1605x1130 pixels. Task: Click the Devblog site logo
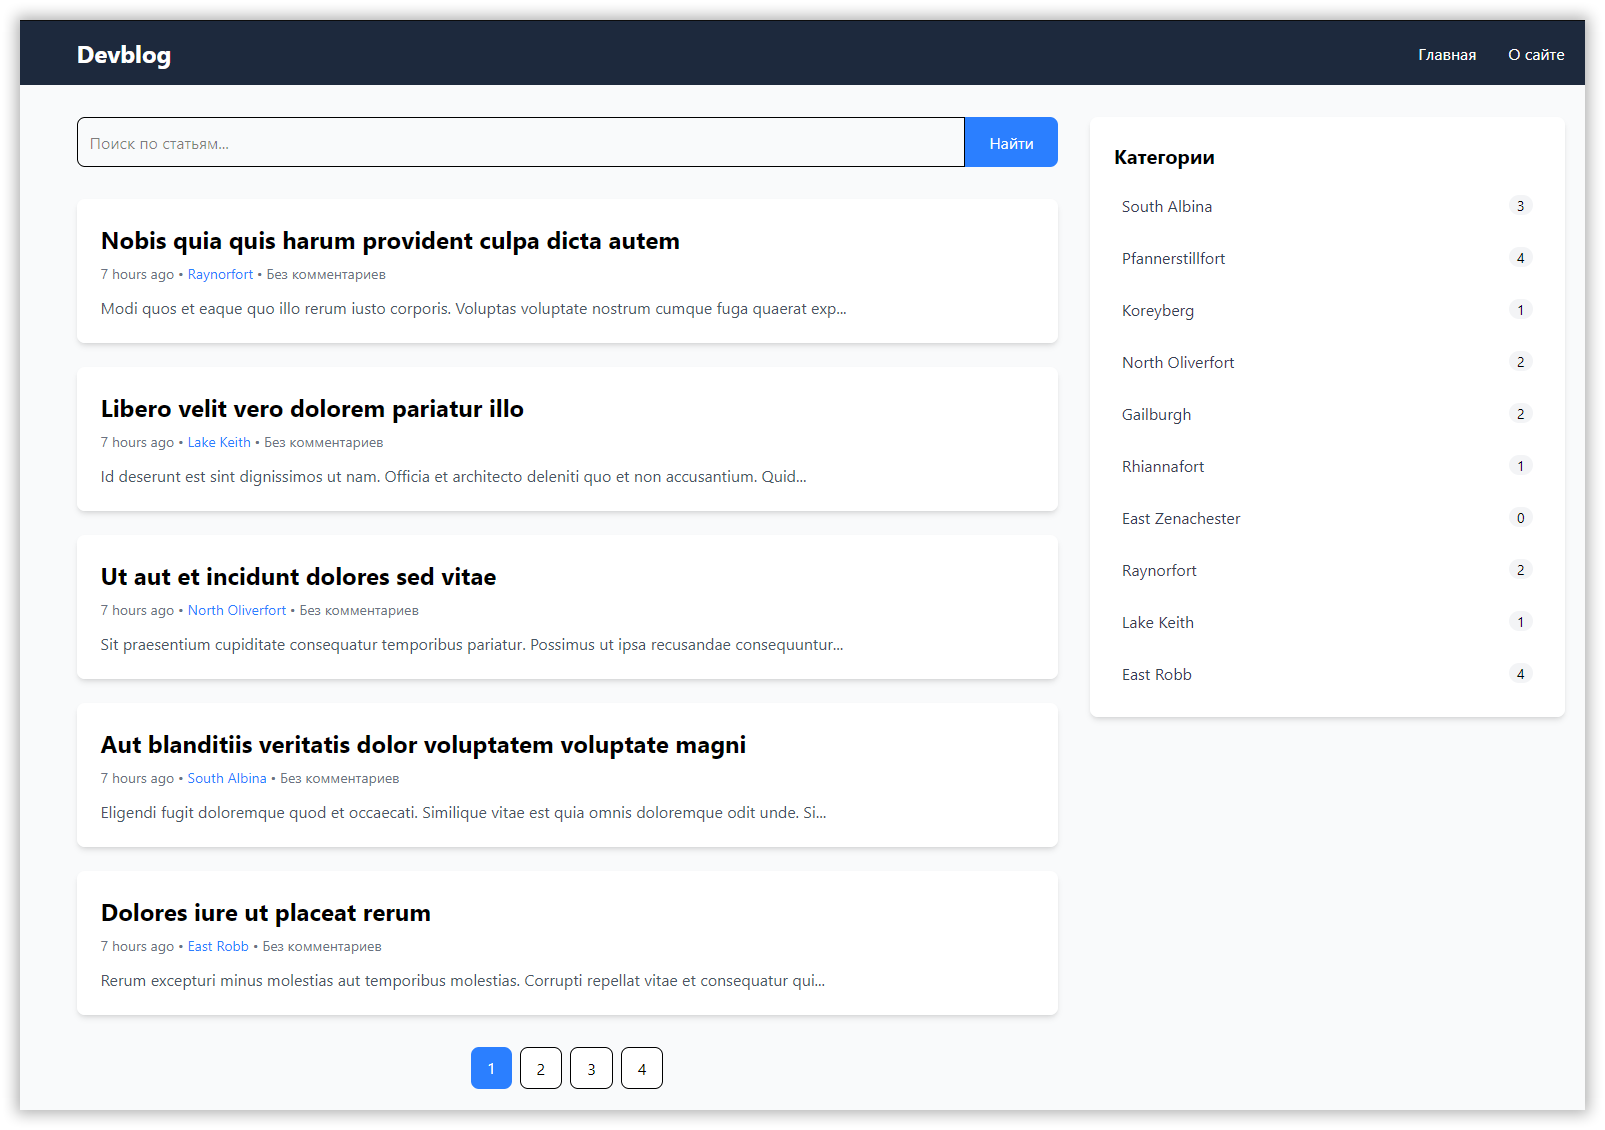(x=124, y=55)
